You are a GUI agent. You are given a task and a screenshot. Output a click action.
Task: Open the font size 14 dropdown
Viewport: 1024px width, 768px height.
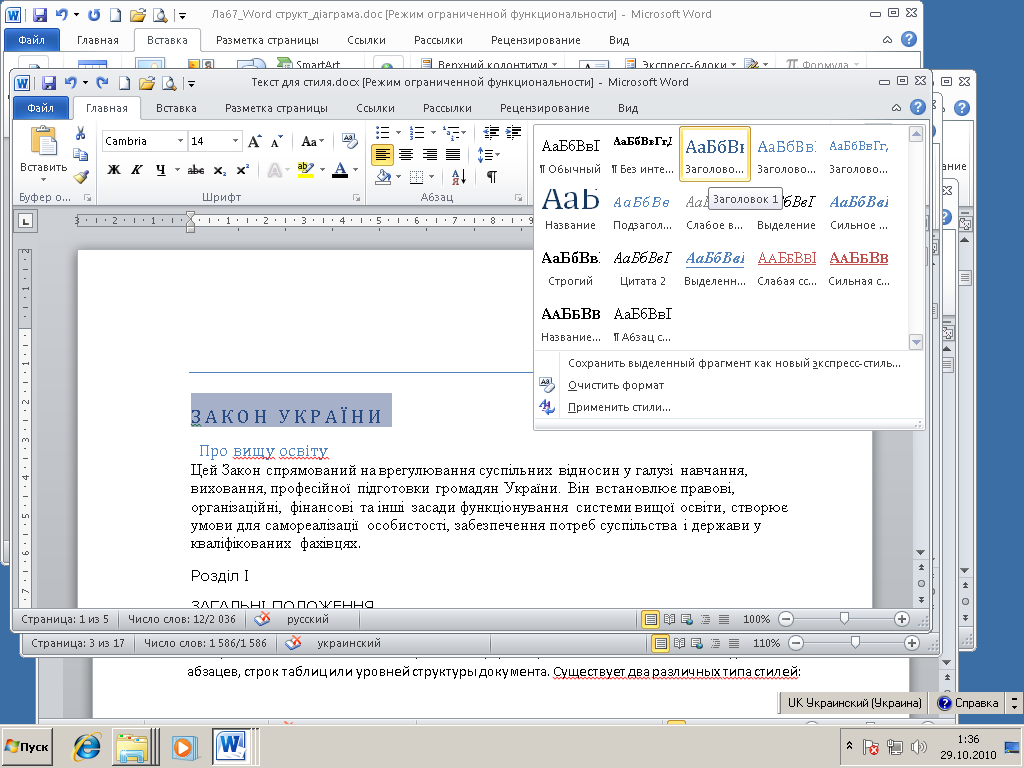point(235,141)
